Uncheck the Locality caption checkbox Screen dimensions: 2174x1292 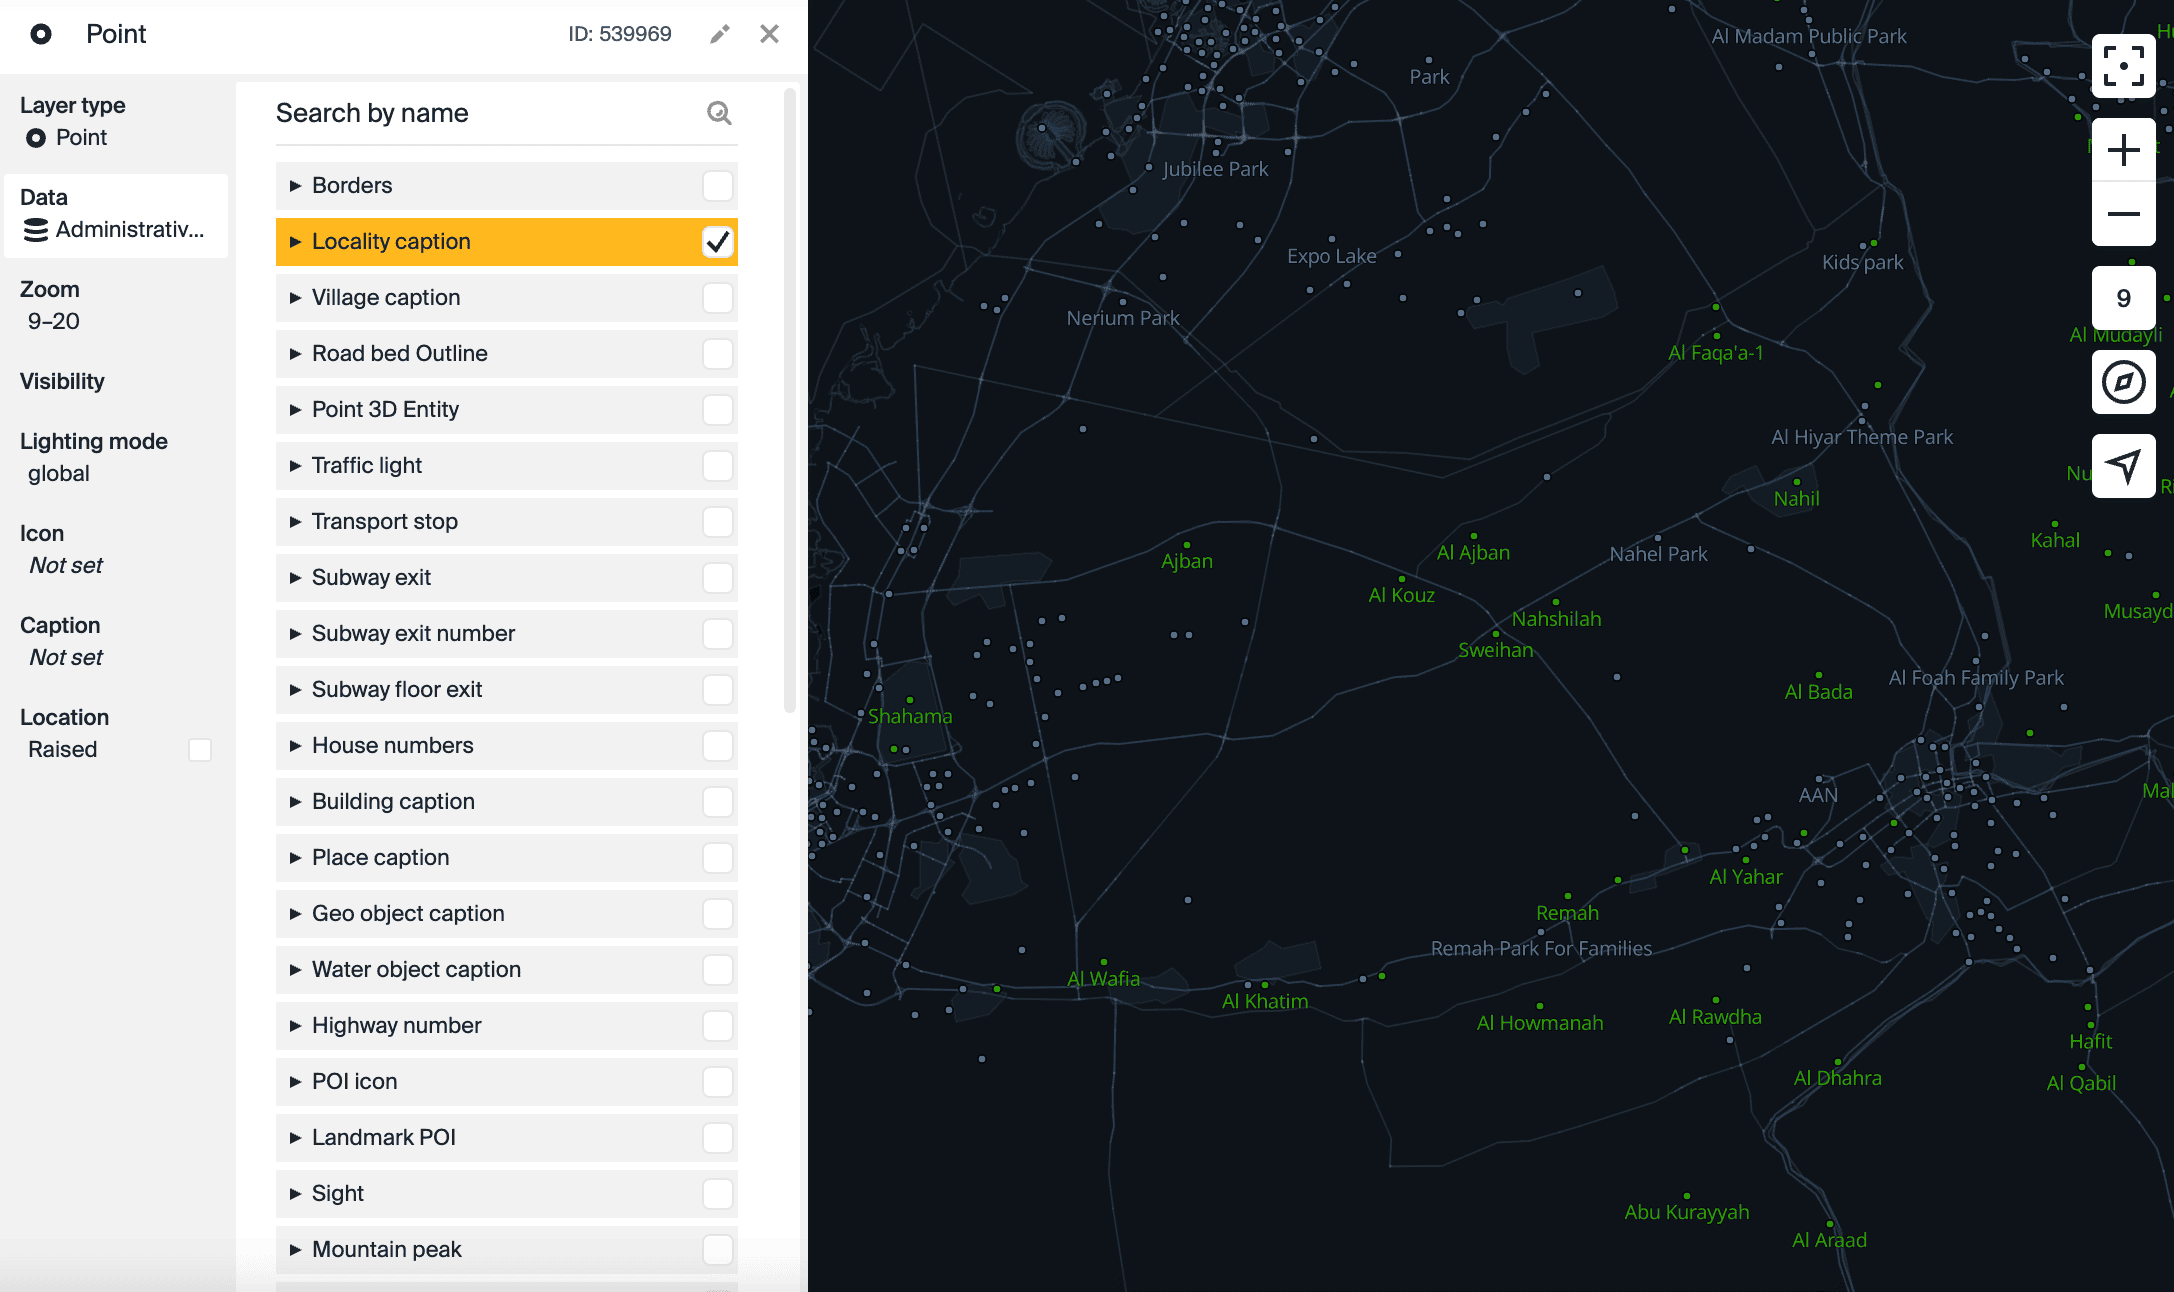717,242
